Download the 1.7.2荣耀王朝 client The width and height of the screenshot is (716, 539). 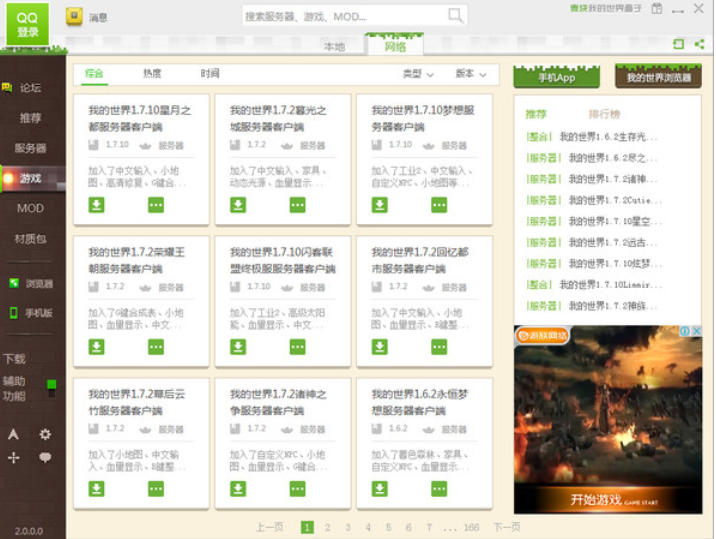pos(96,347)
